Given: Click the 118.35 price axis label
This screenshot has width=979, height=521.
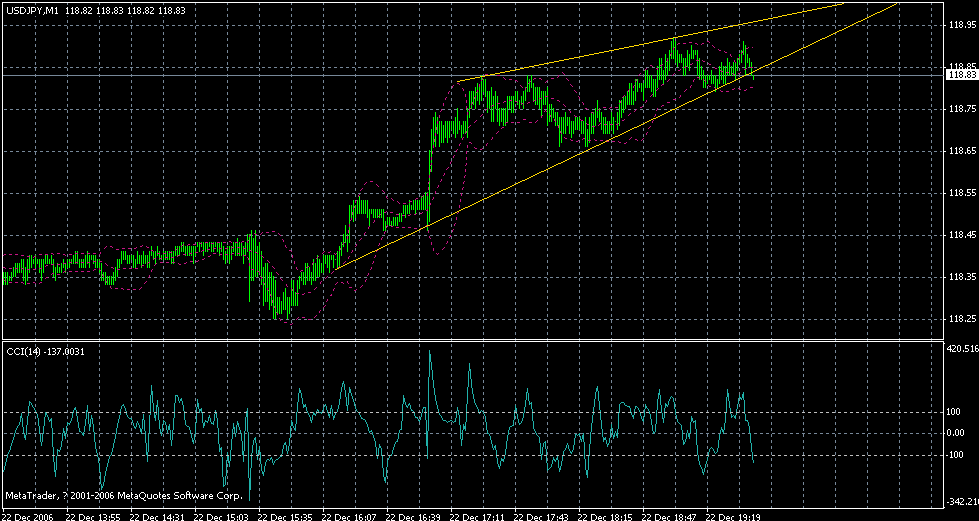Looking at the screenshot, I should [x=962, y=277].
